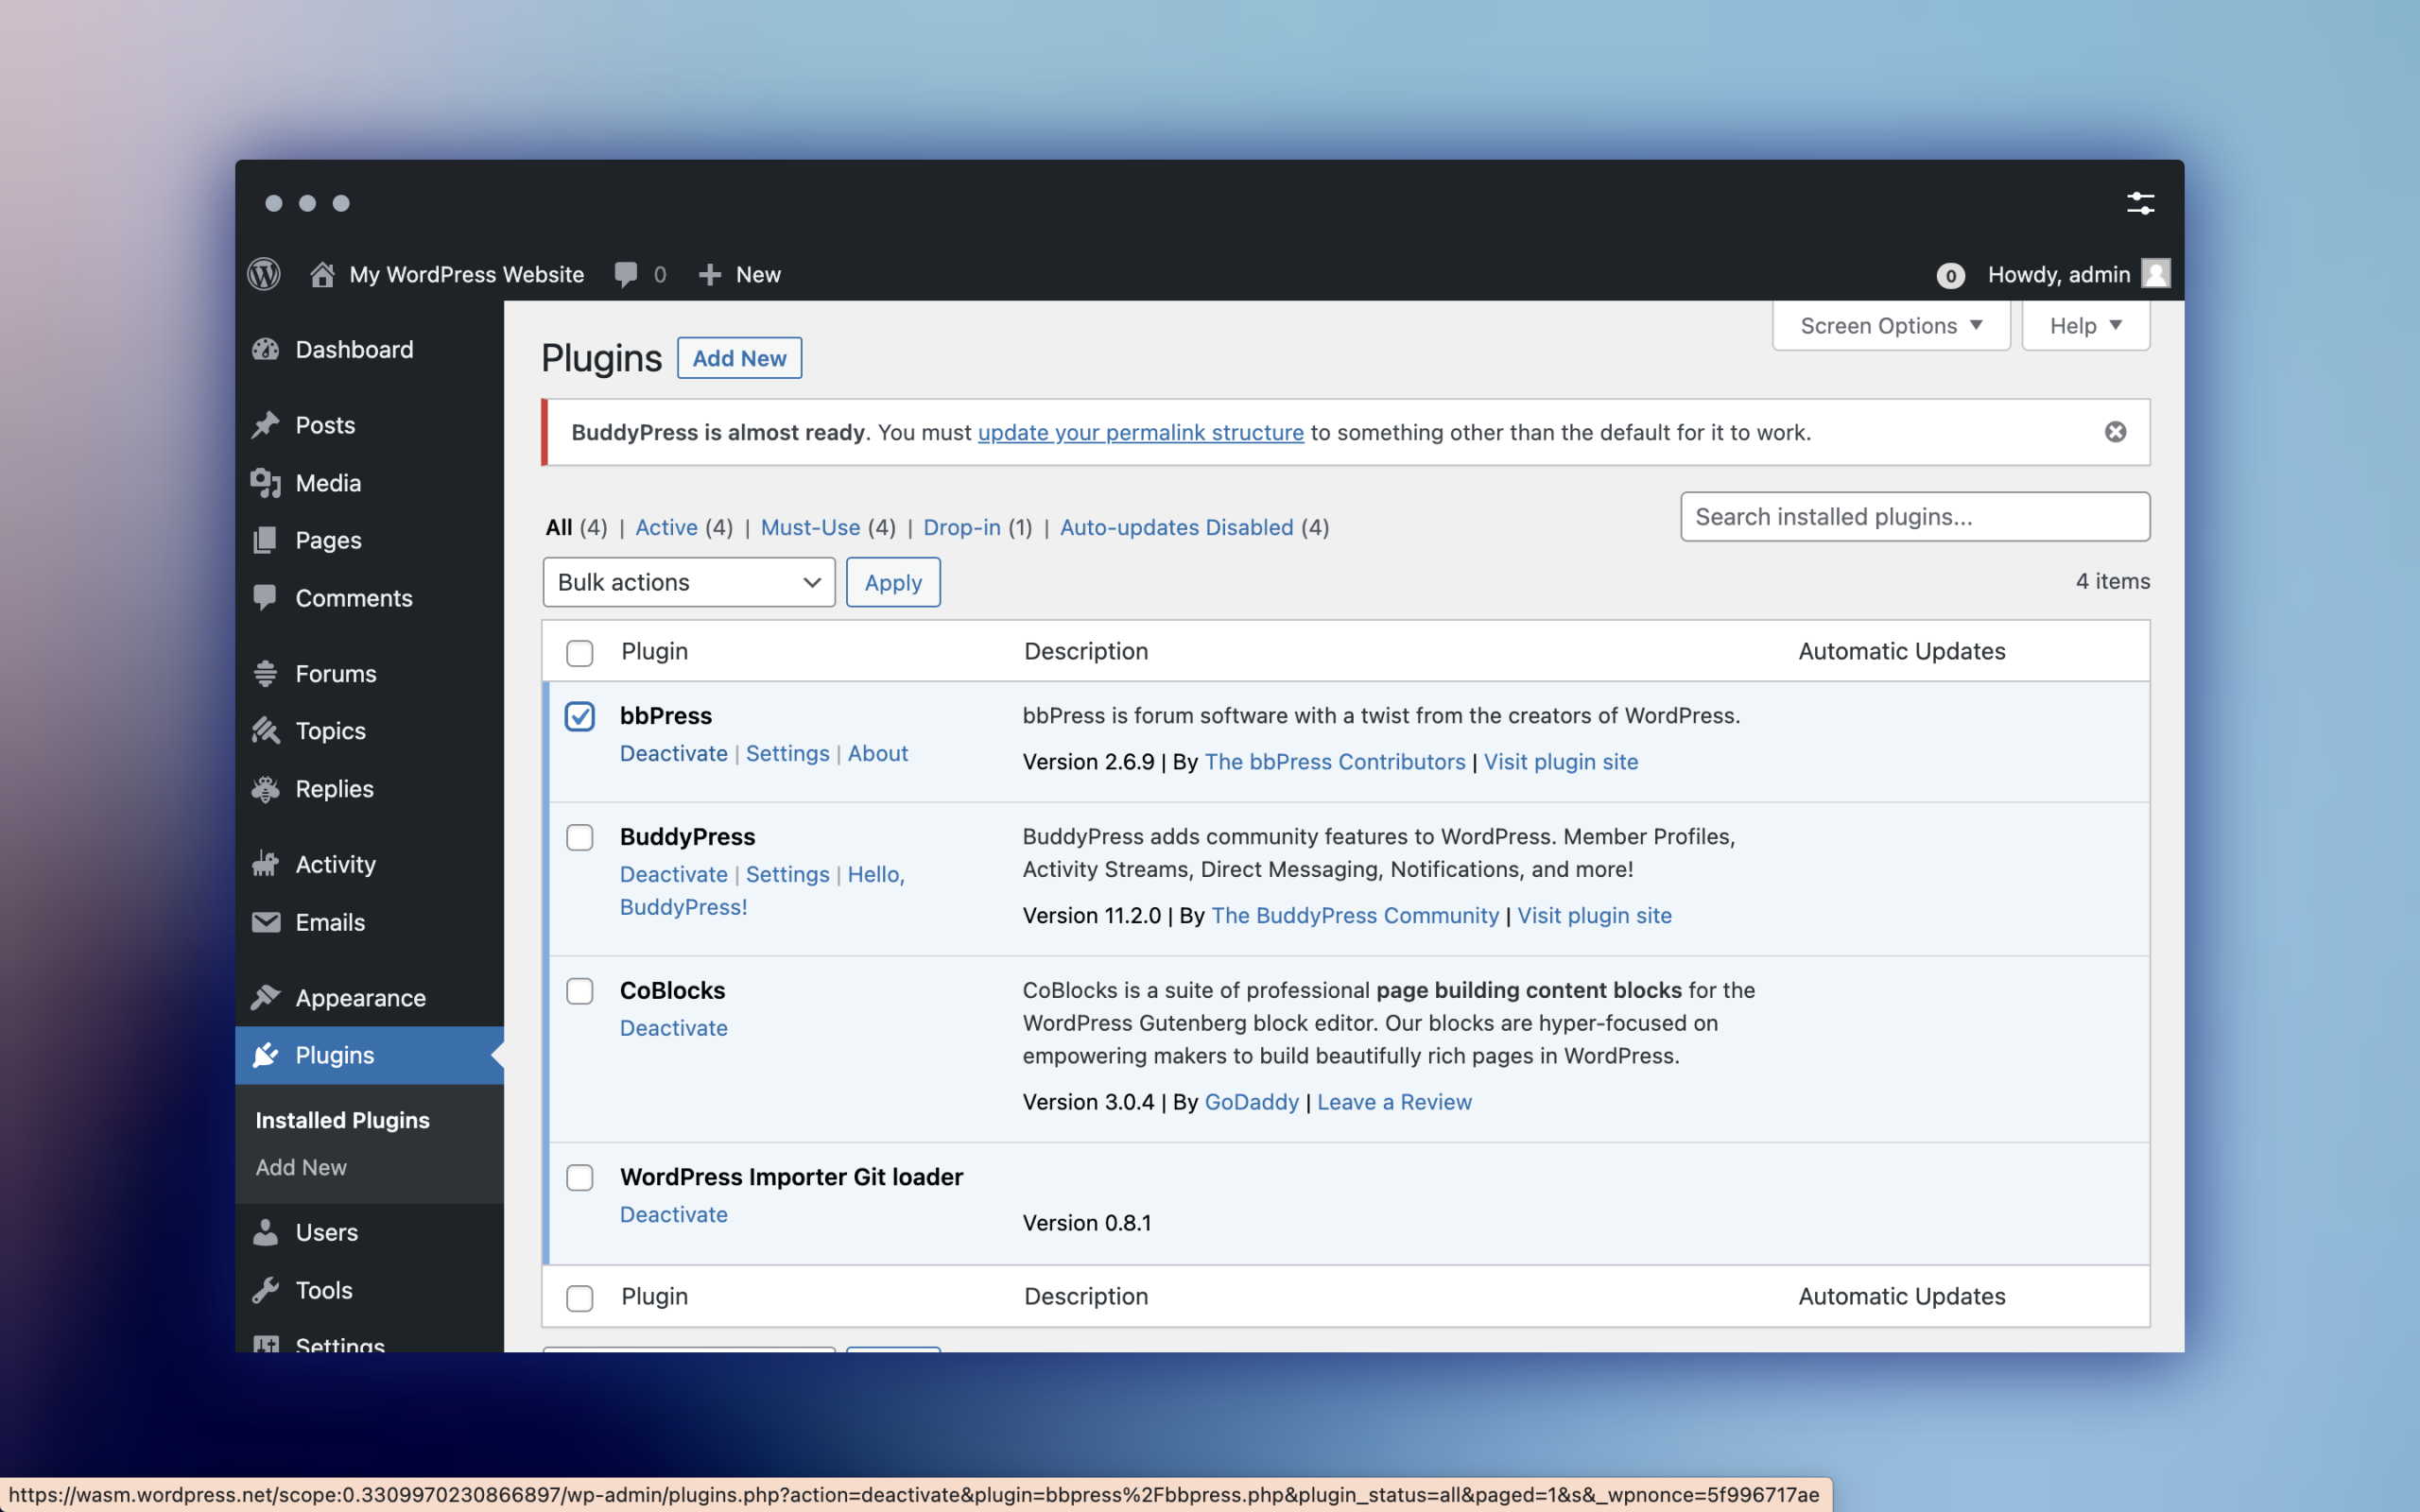The height and width of the screenshot is (1512, 2420).
Task: Click the Replies bee icon in sidebar
Action: tap(266, 789)
